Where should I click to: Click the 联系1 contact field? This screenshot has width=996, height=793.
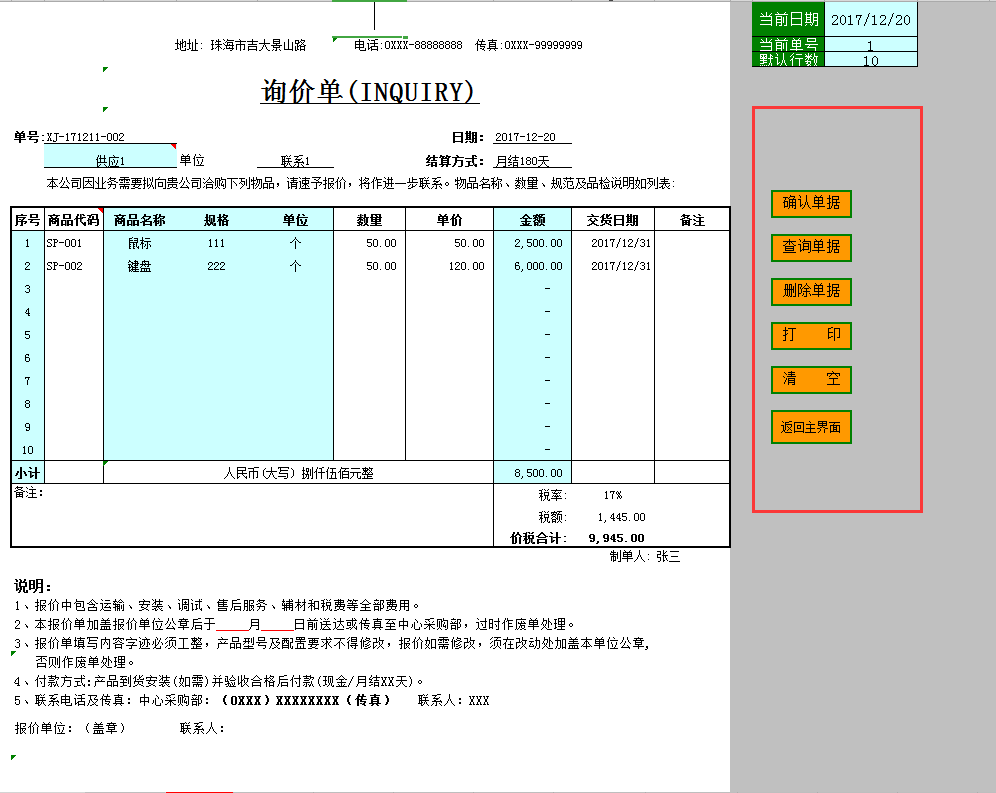[295, 159]
